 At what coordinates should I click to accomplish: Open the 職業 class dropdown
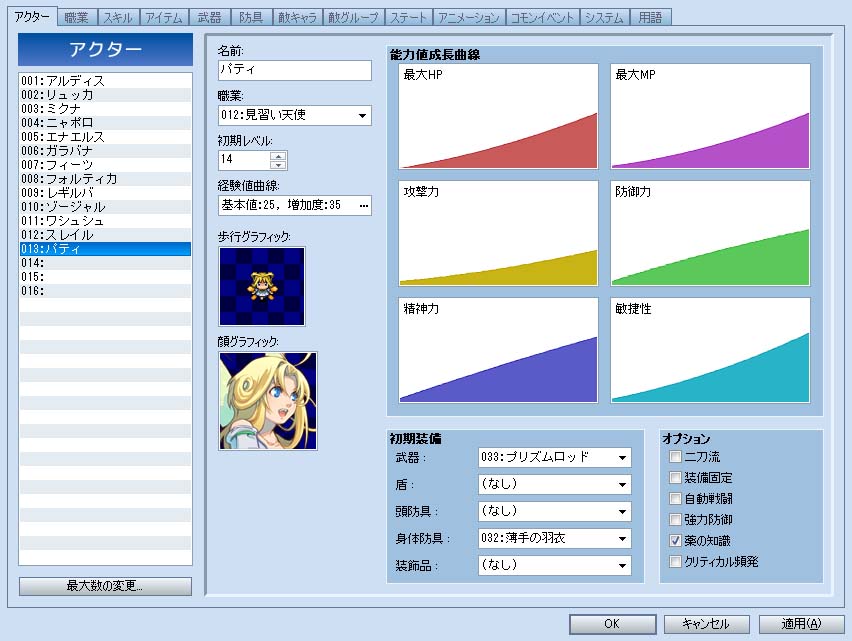pos(294,116)
